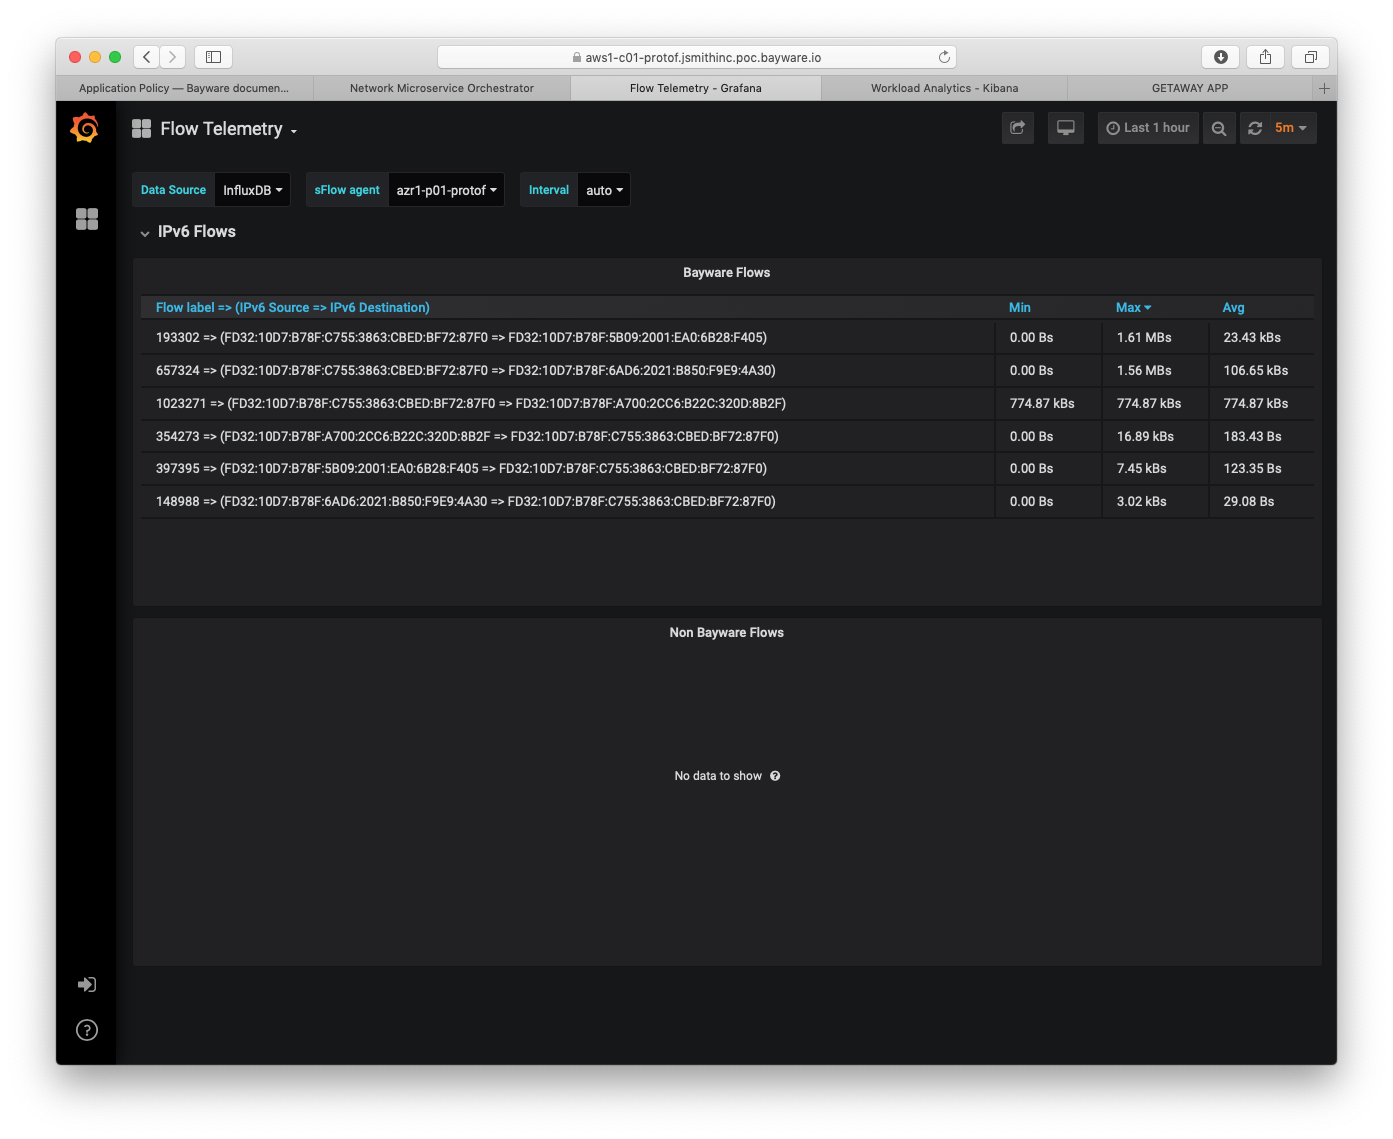Screen dimensions: 1393x1139
Task: Open the dashboards grid icon in sidebar
Action: [87, 219]
